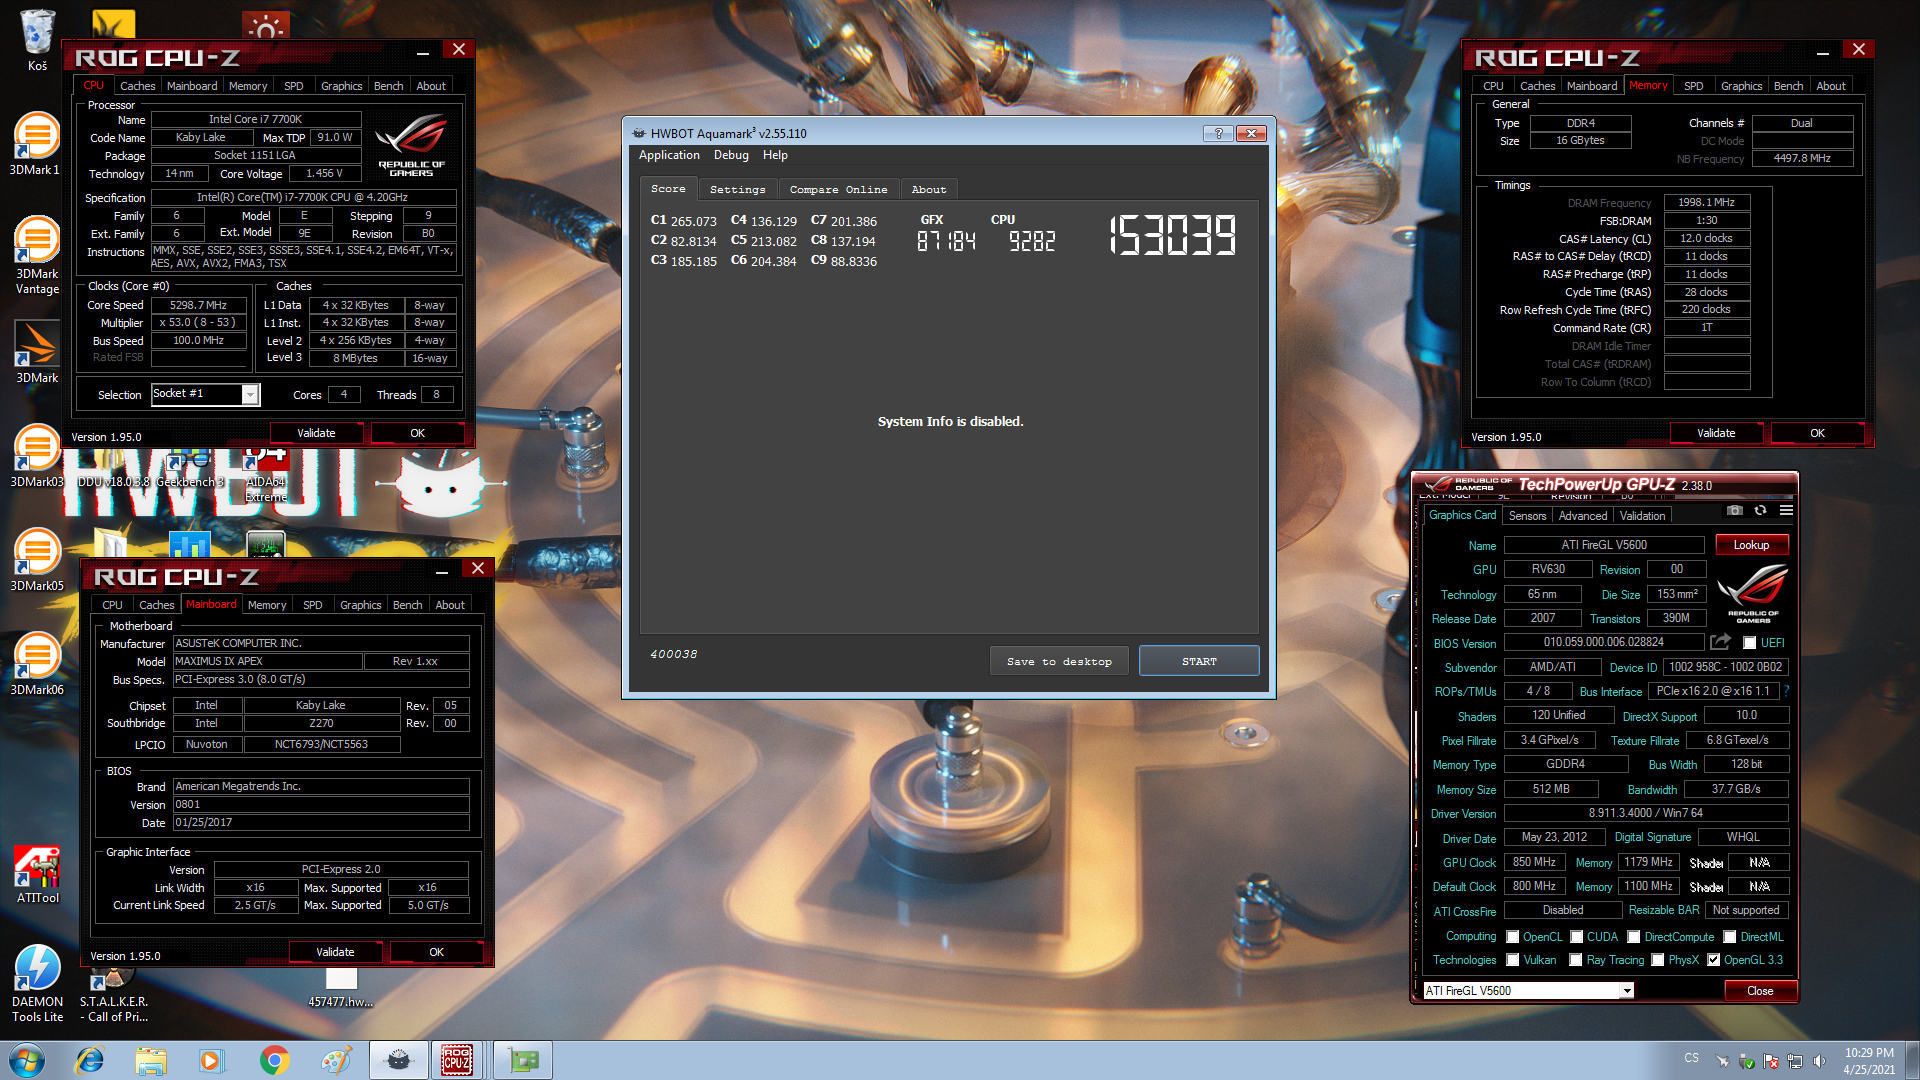Toggle the DirectML checkbox in GPU-Z
This screenshot has height=1080, width=1920.
[x=1730, y=937]
